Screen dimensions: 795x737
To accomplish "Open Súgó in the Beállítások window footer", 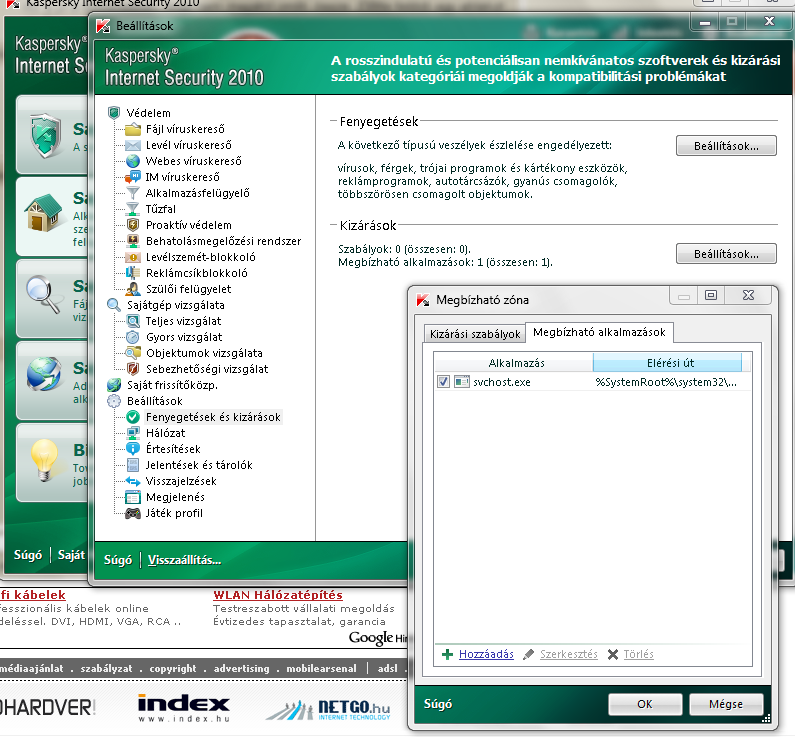I will 118,560.
